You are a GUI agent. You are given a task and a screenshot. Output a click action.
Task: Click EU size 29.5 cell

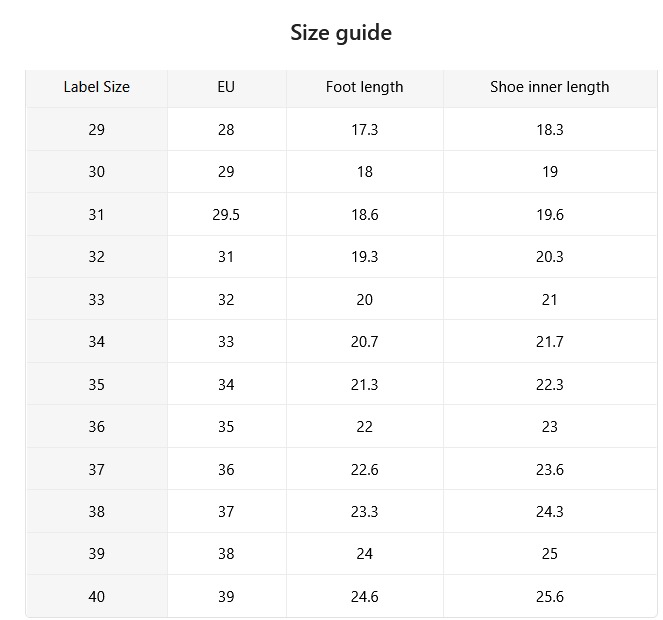point(226,214)
